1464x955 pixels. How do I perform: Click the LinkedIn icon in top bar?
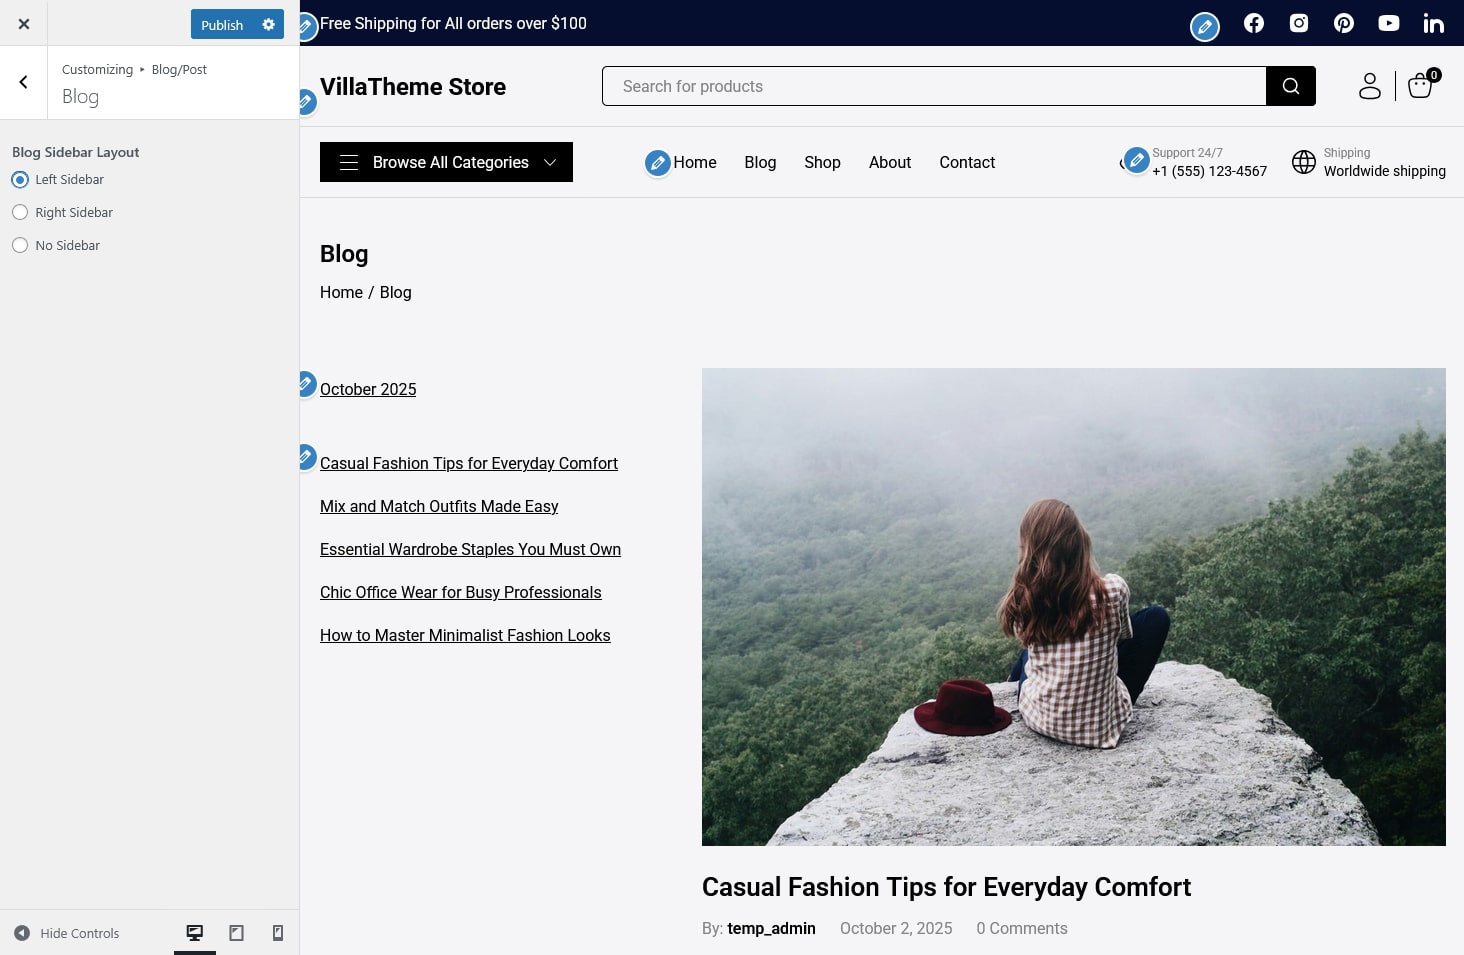coord(1433,23)
